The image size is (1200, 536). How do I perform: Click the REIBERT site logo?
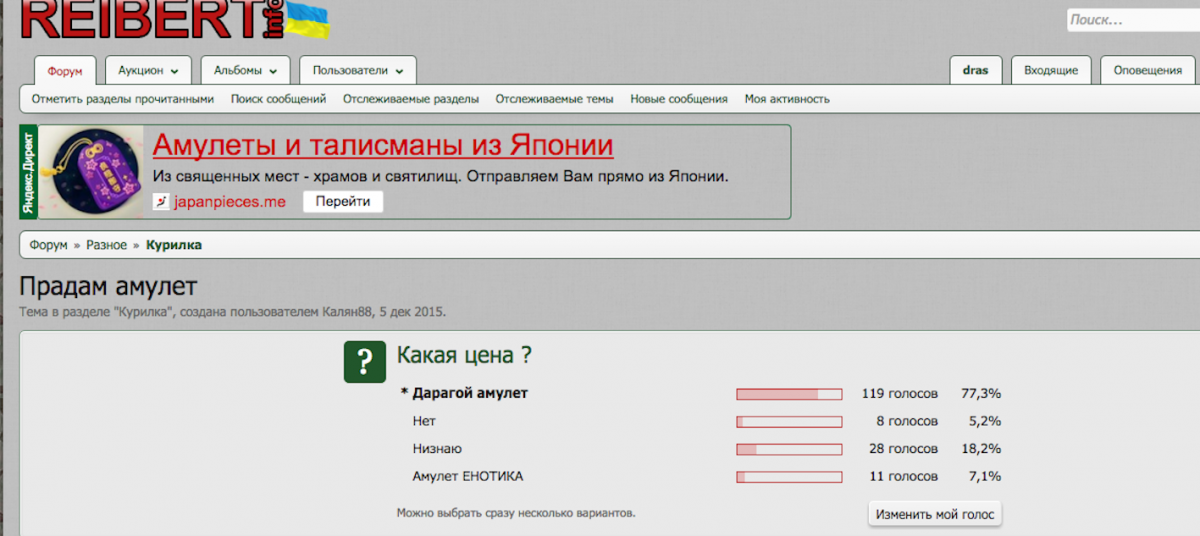150,18
